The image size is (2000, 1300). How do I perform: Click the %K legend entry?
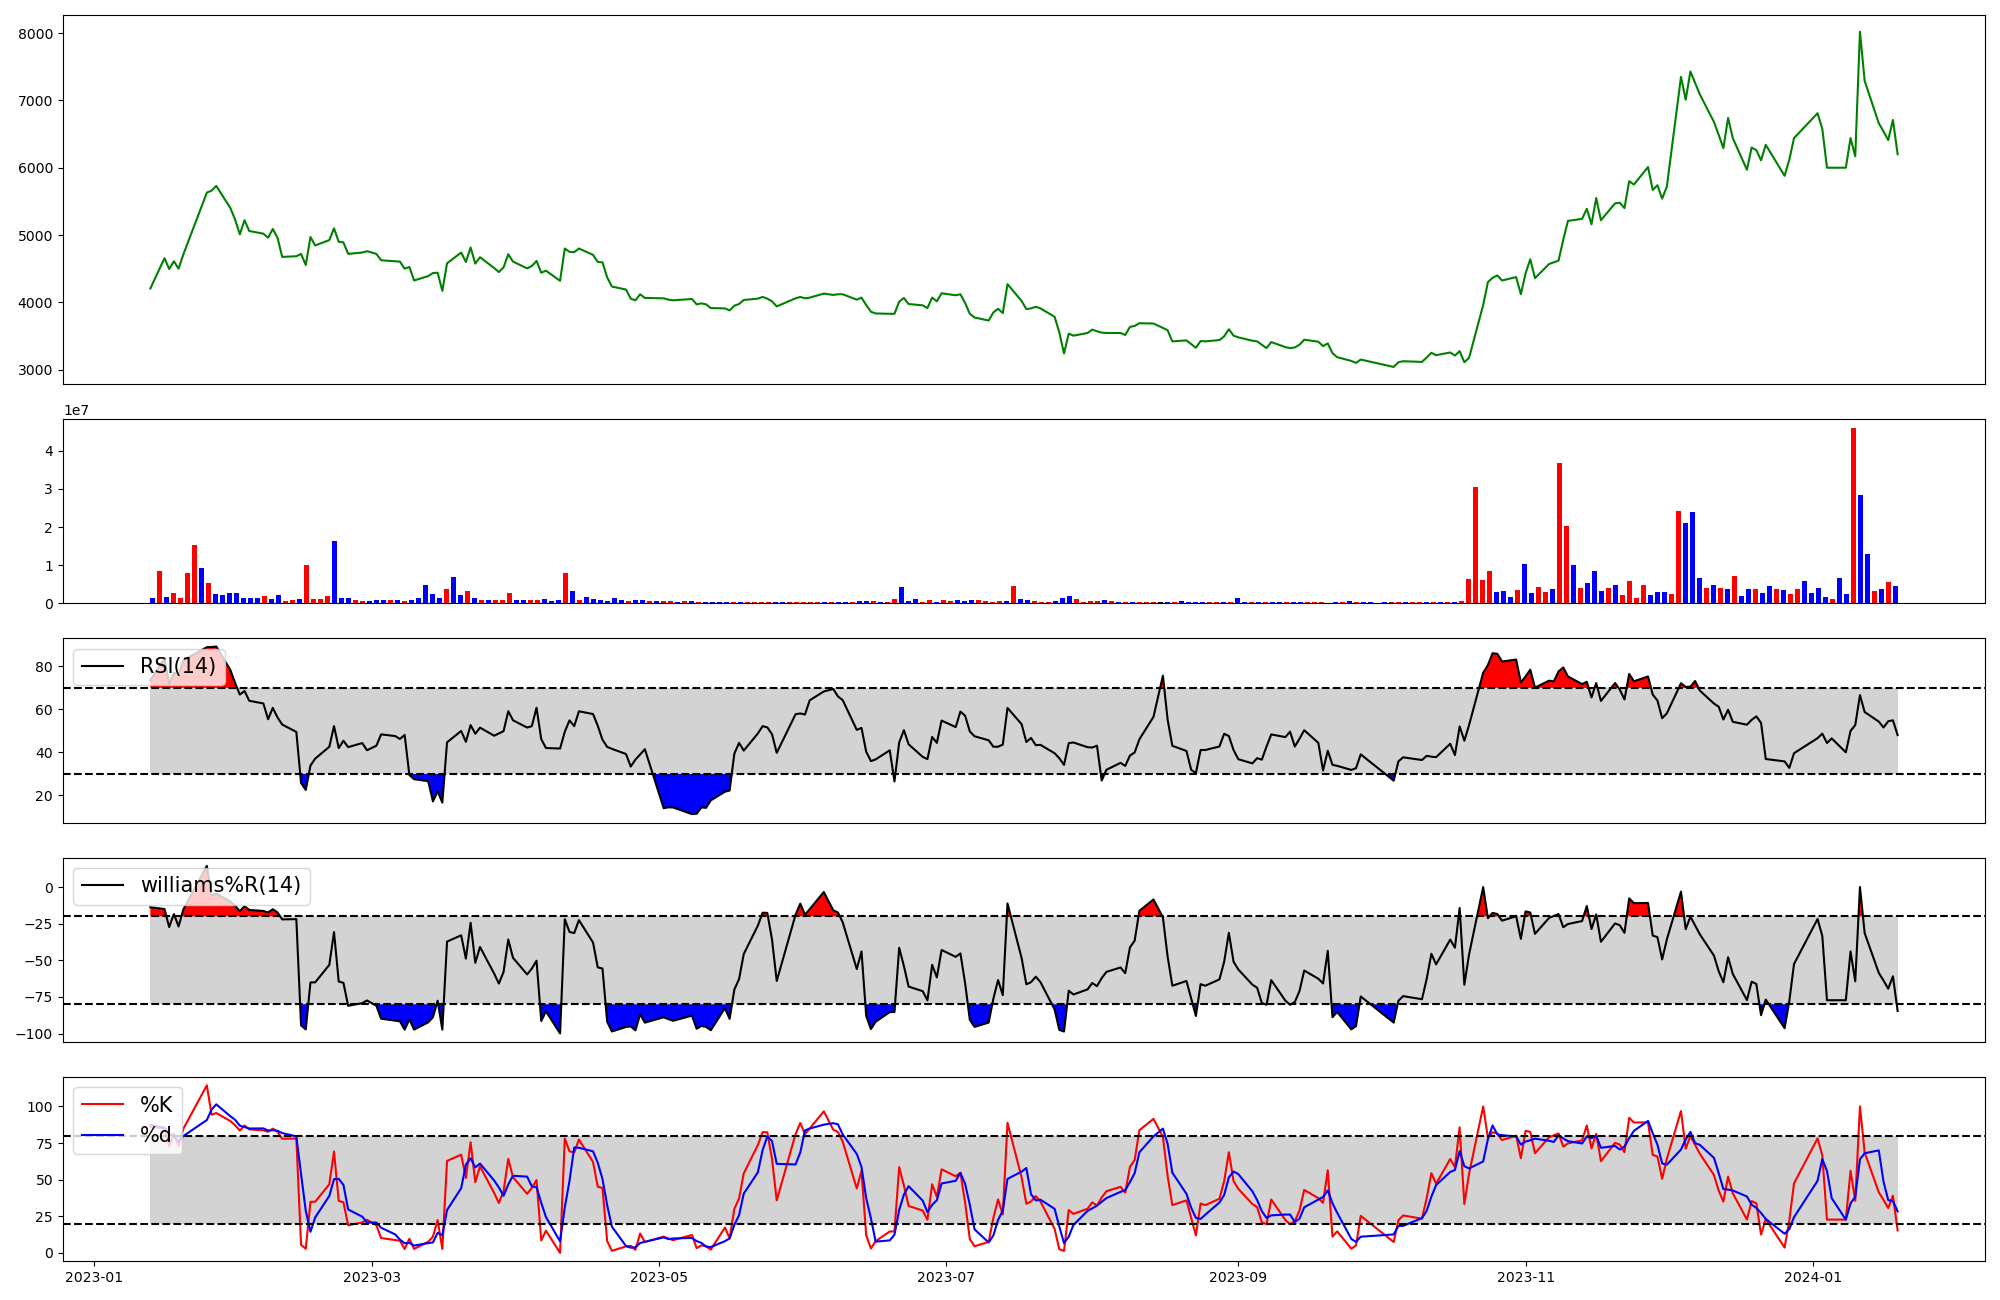click(156, 1105)
